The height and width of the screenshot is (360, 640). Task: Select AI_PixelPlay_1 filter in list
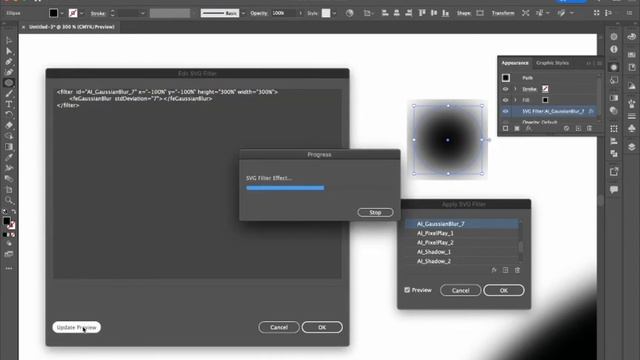[462, 233]
